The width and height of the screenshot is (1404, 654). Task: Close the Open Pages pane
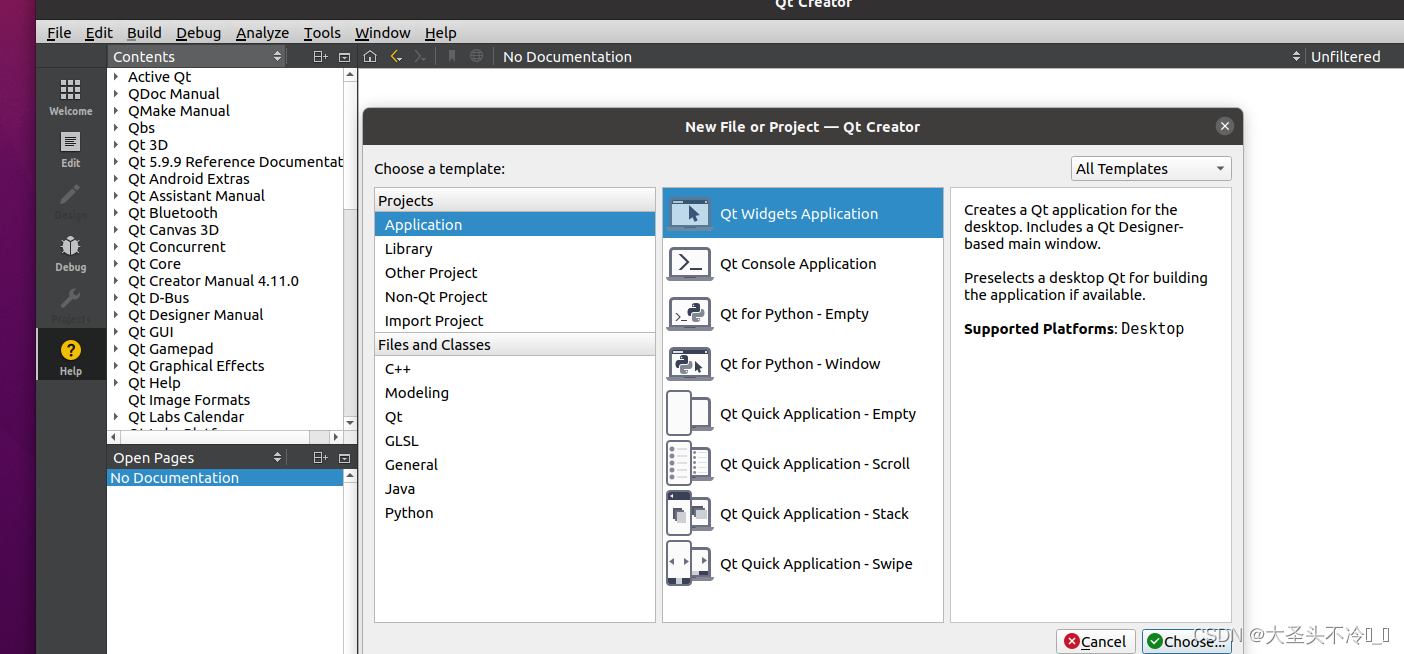click(344, 457)
